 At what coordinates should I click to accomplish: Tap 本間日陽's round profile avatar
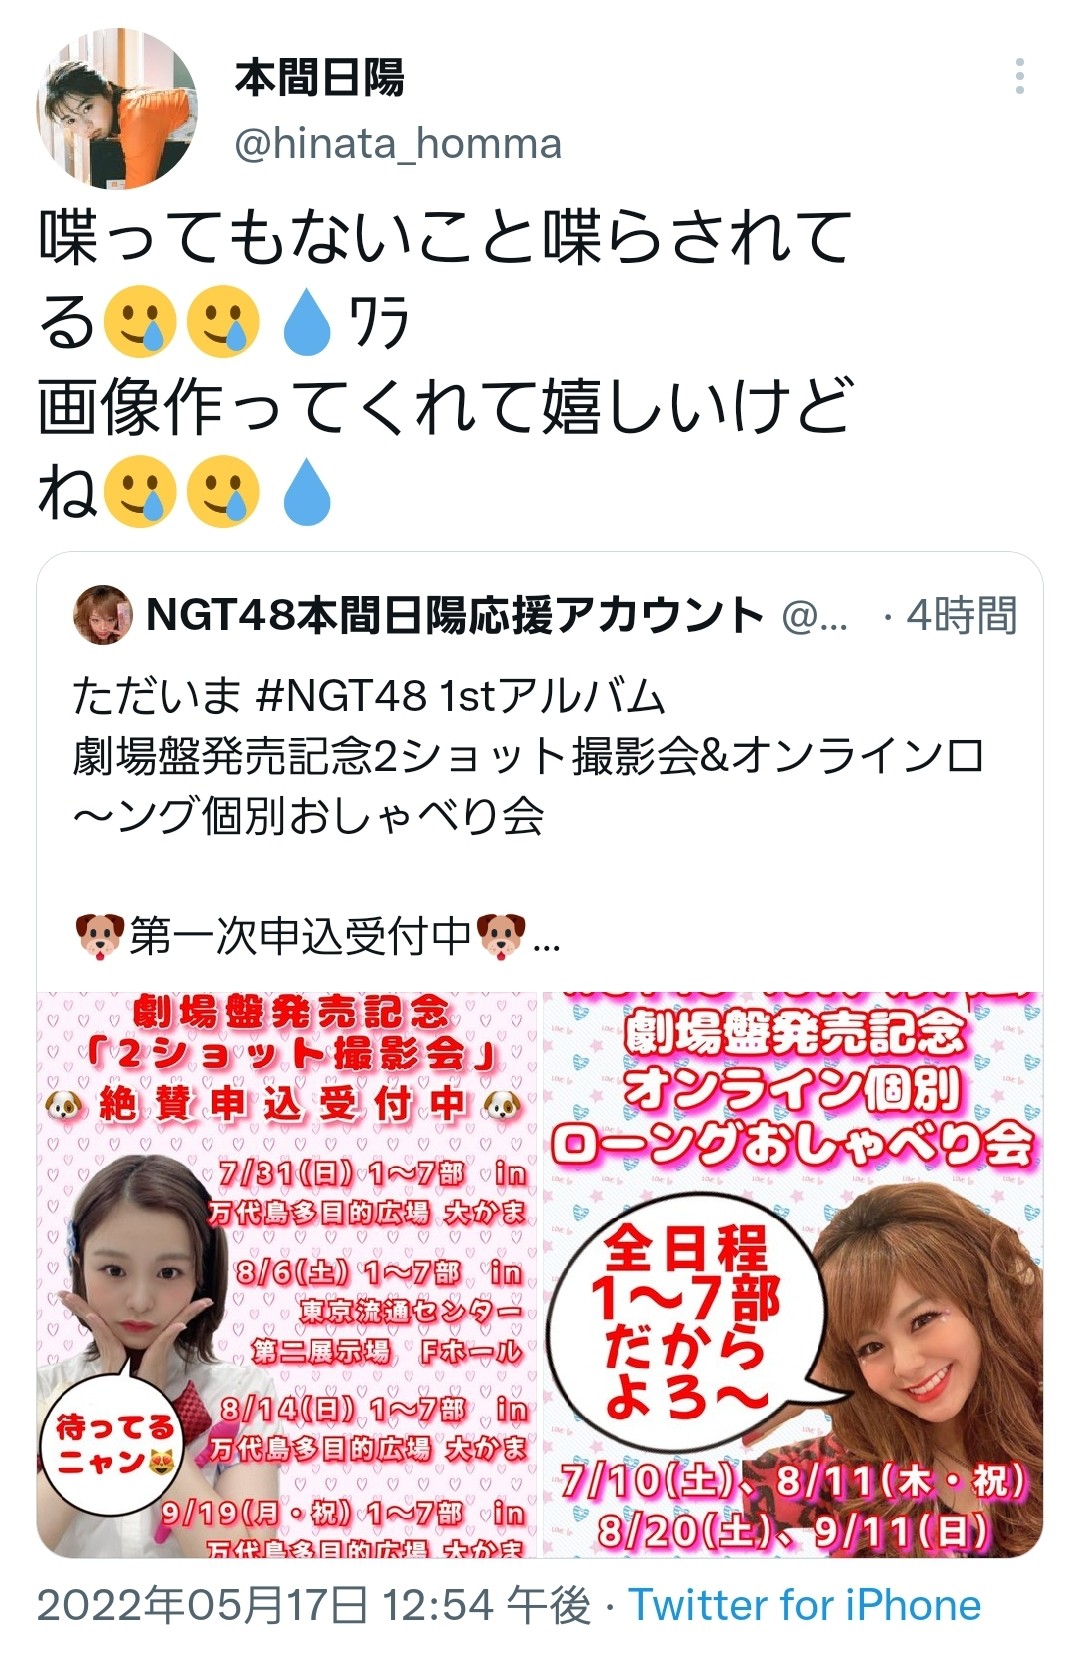tap(117, 108)
